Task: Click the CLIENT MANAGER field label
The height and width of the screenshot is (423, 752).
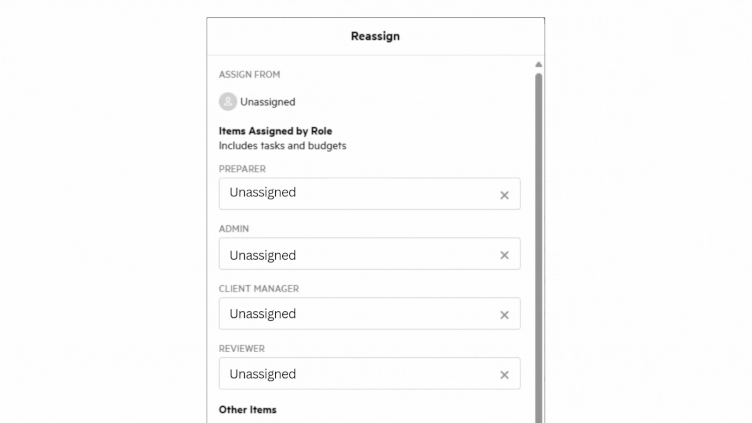Action: (258, 289)
